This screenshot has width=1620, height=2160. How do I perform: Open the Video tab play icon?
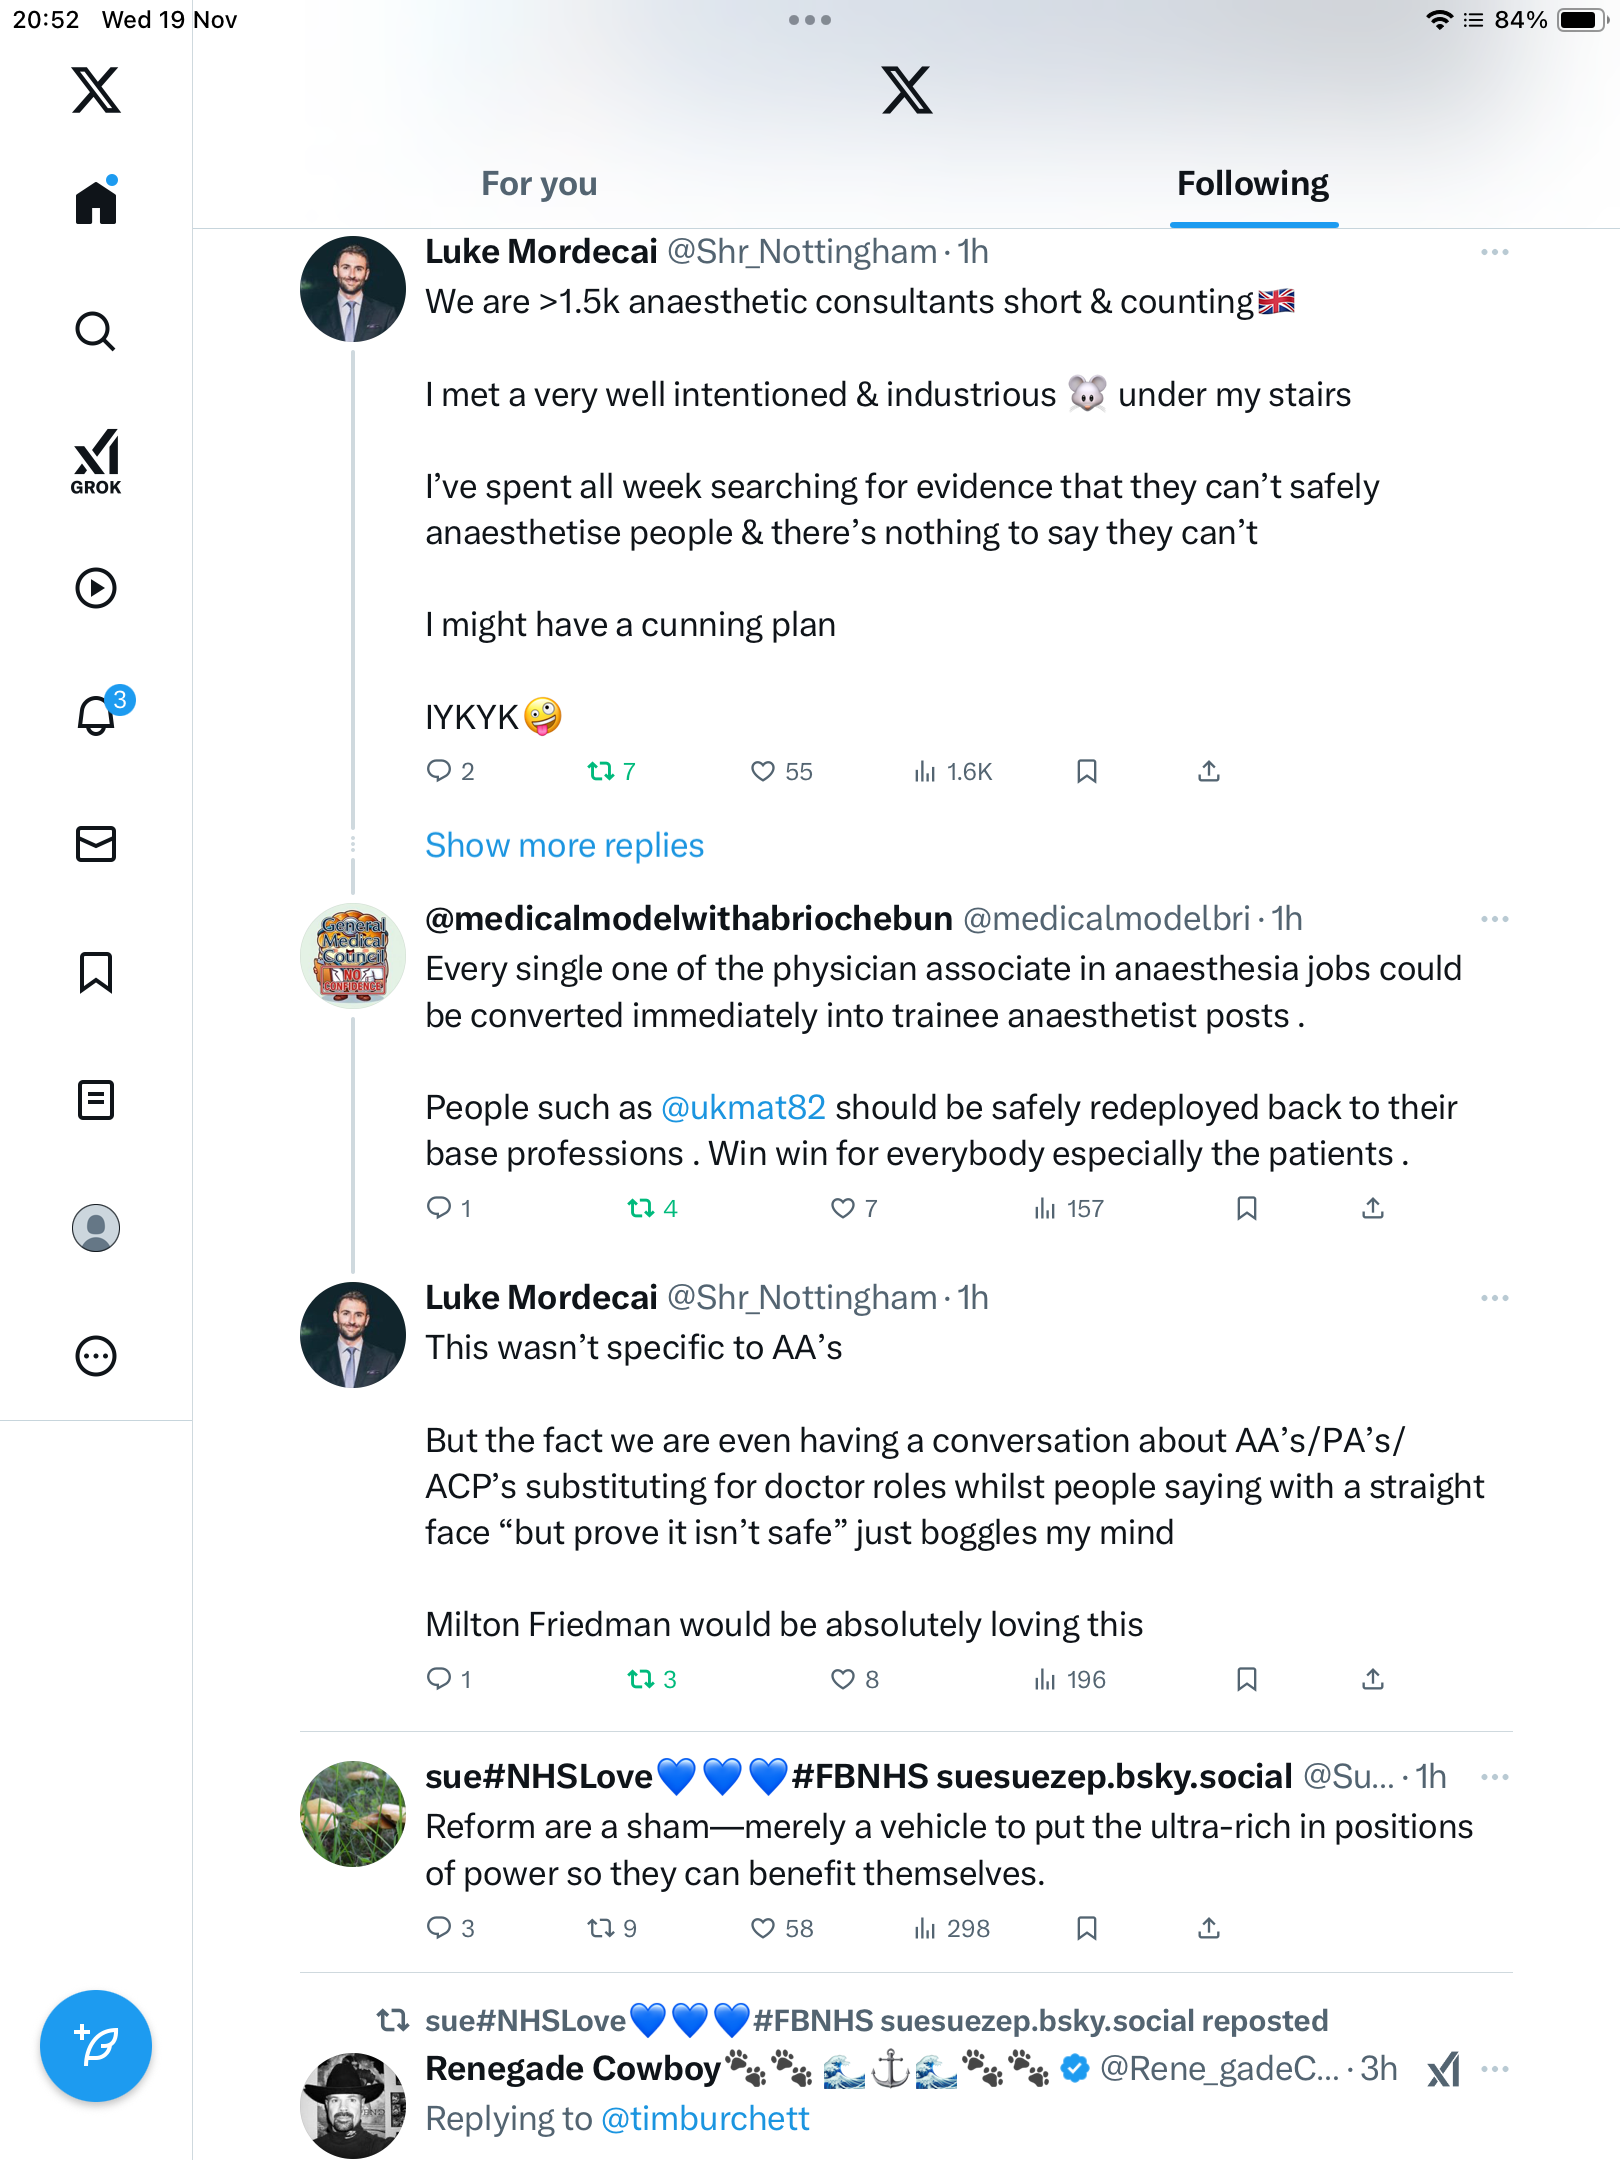point(96,588)
